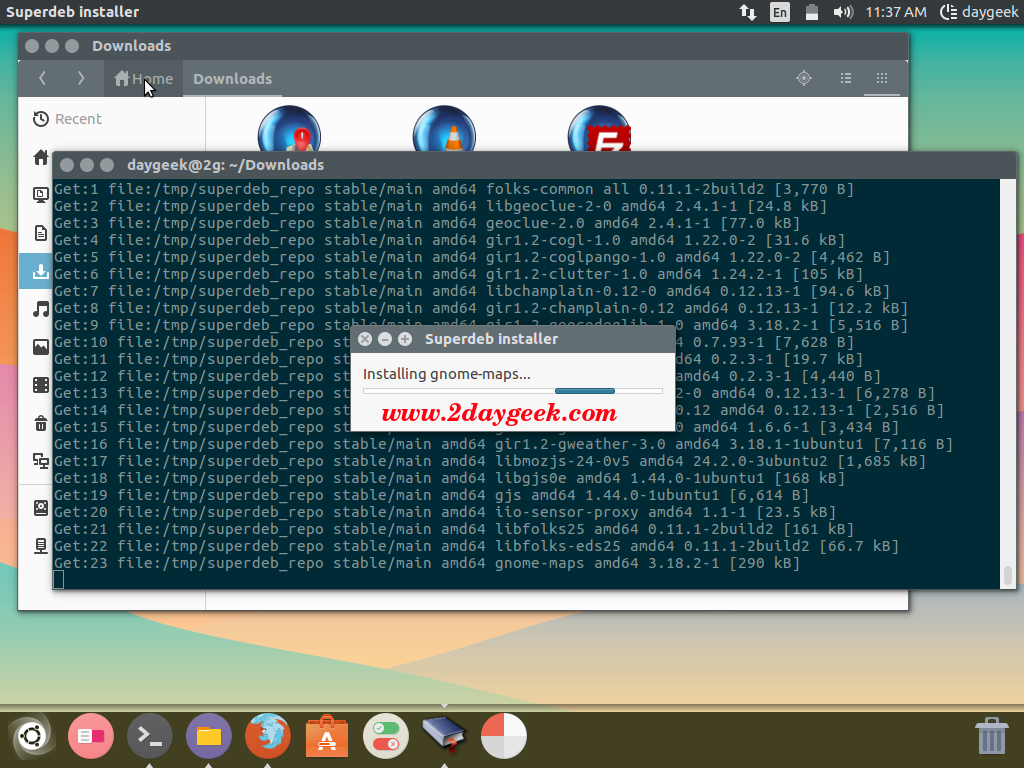Maximize the Superdeb installer dialog

[405, 339]
